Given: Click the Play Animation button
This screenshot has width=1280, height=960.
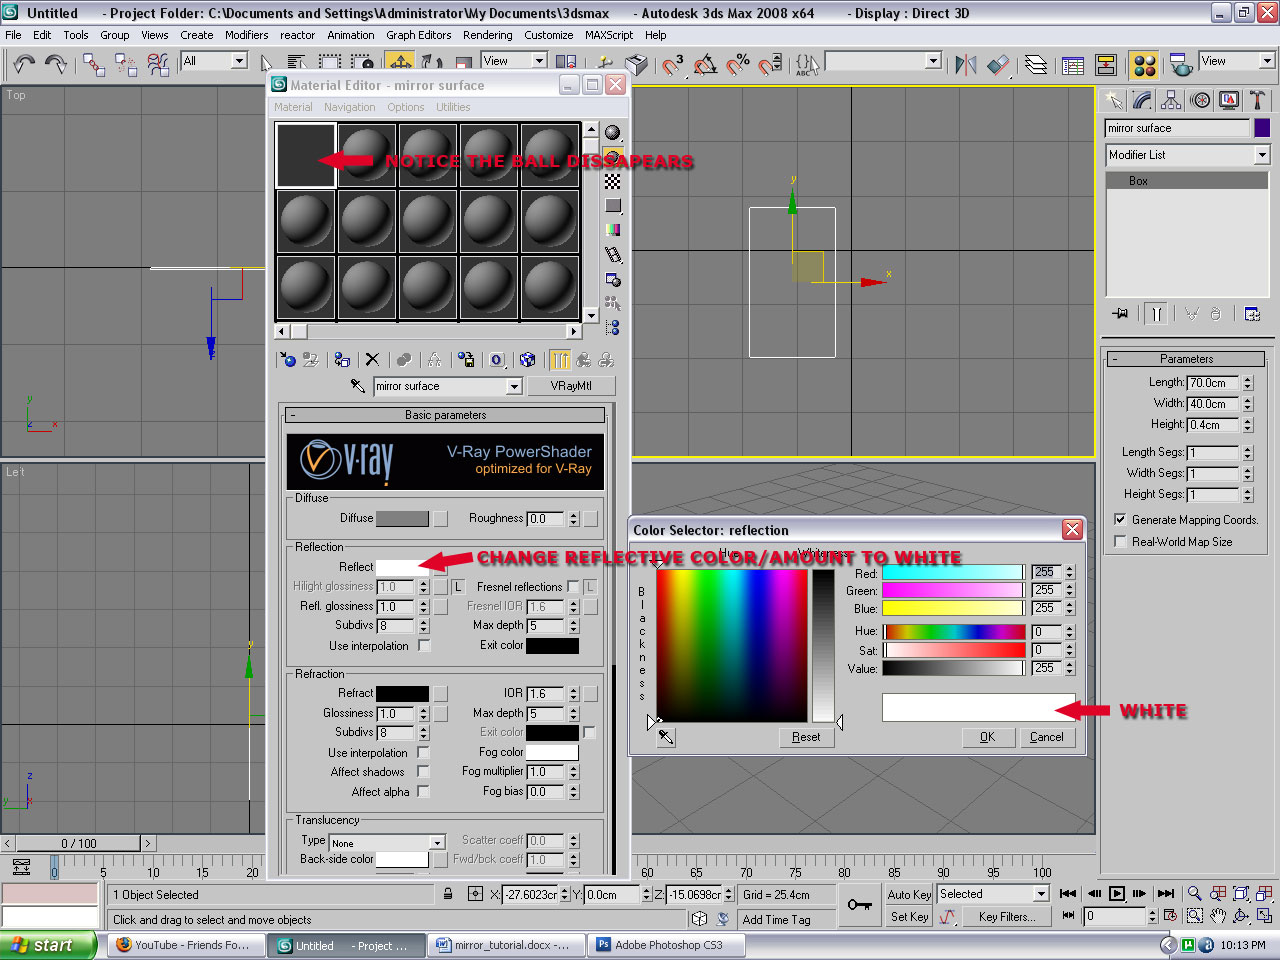Looking at the screenshot, I should point(1117,894).
